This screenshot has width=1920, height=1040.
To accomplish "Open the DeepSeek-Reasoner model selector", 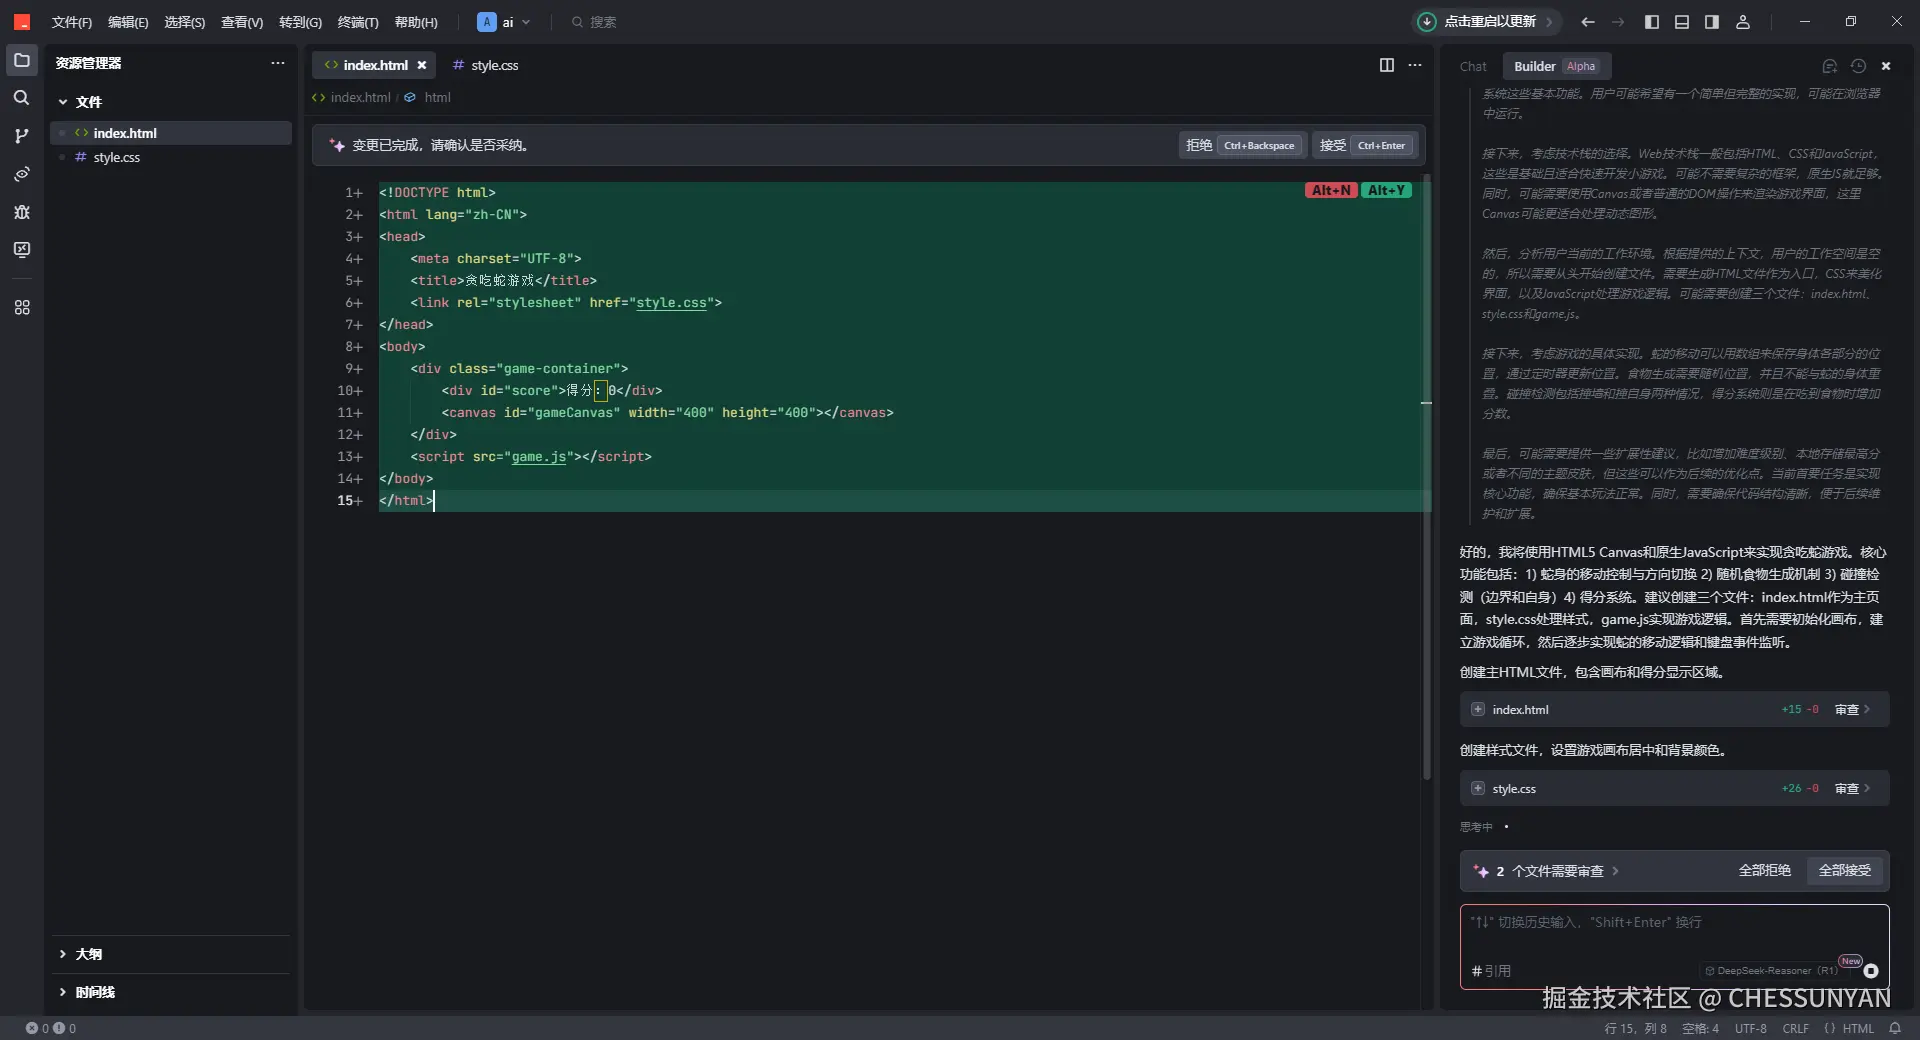I will tap(1771, 971).
